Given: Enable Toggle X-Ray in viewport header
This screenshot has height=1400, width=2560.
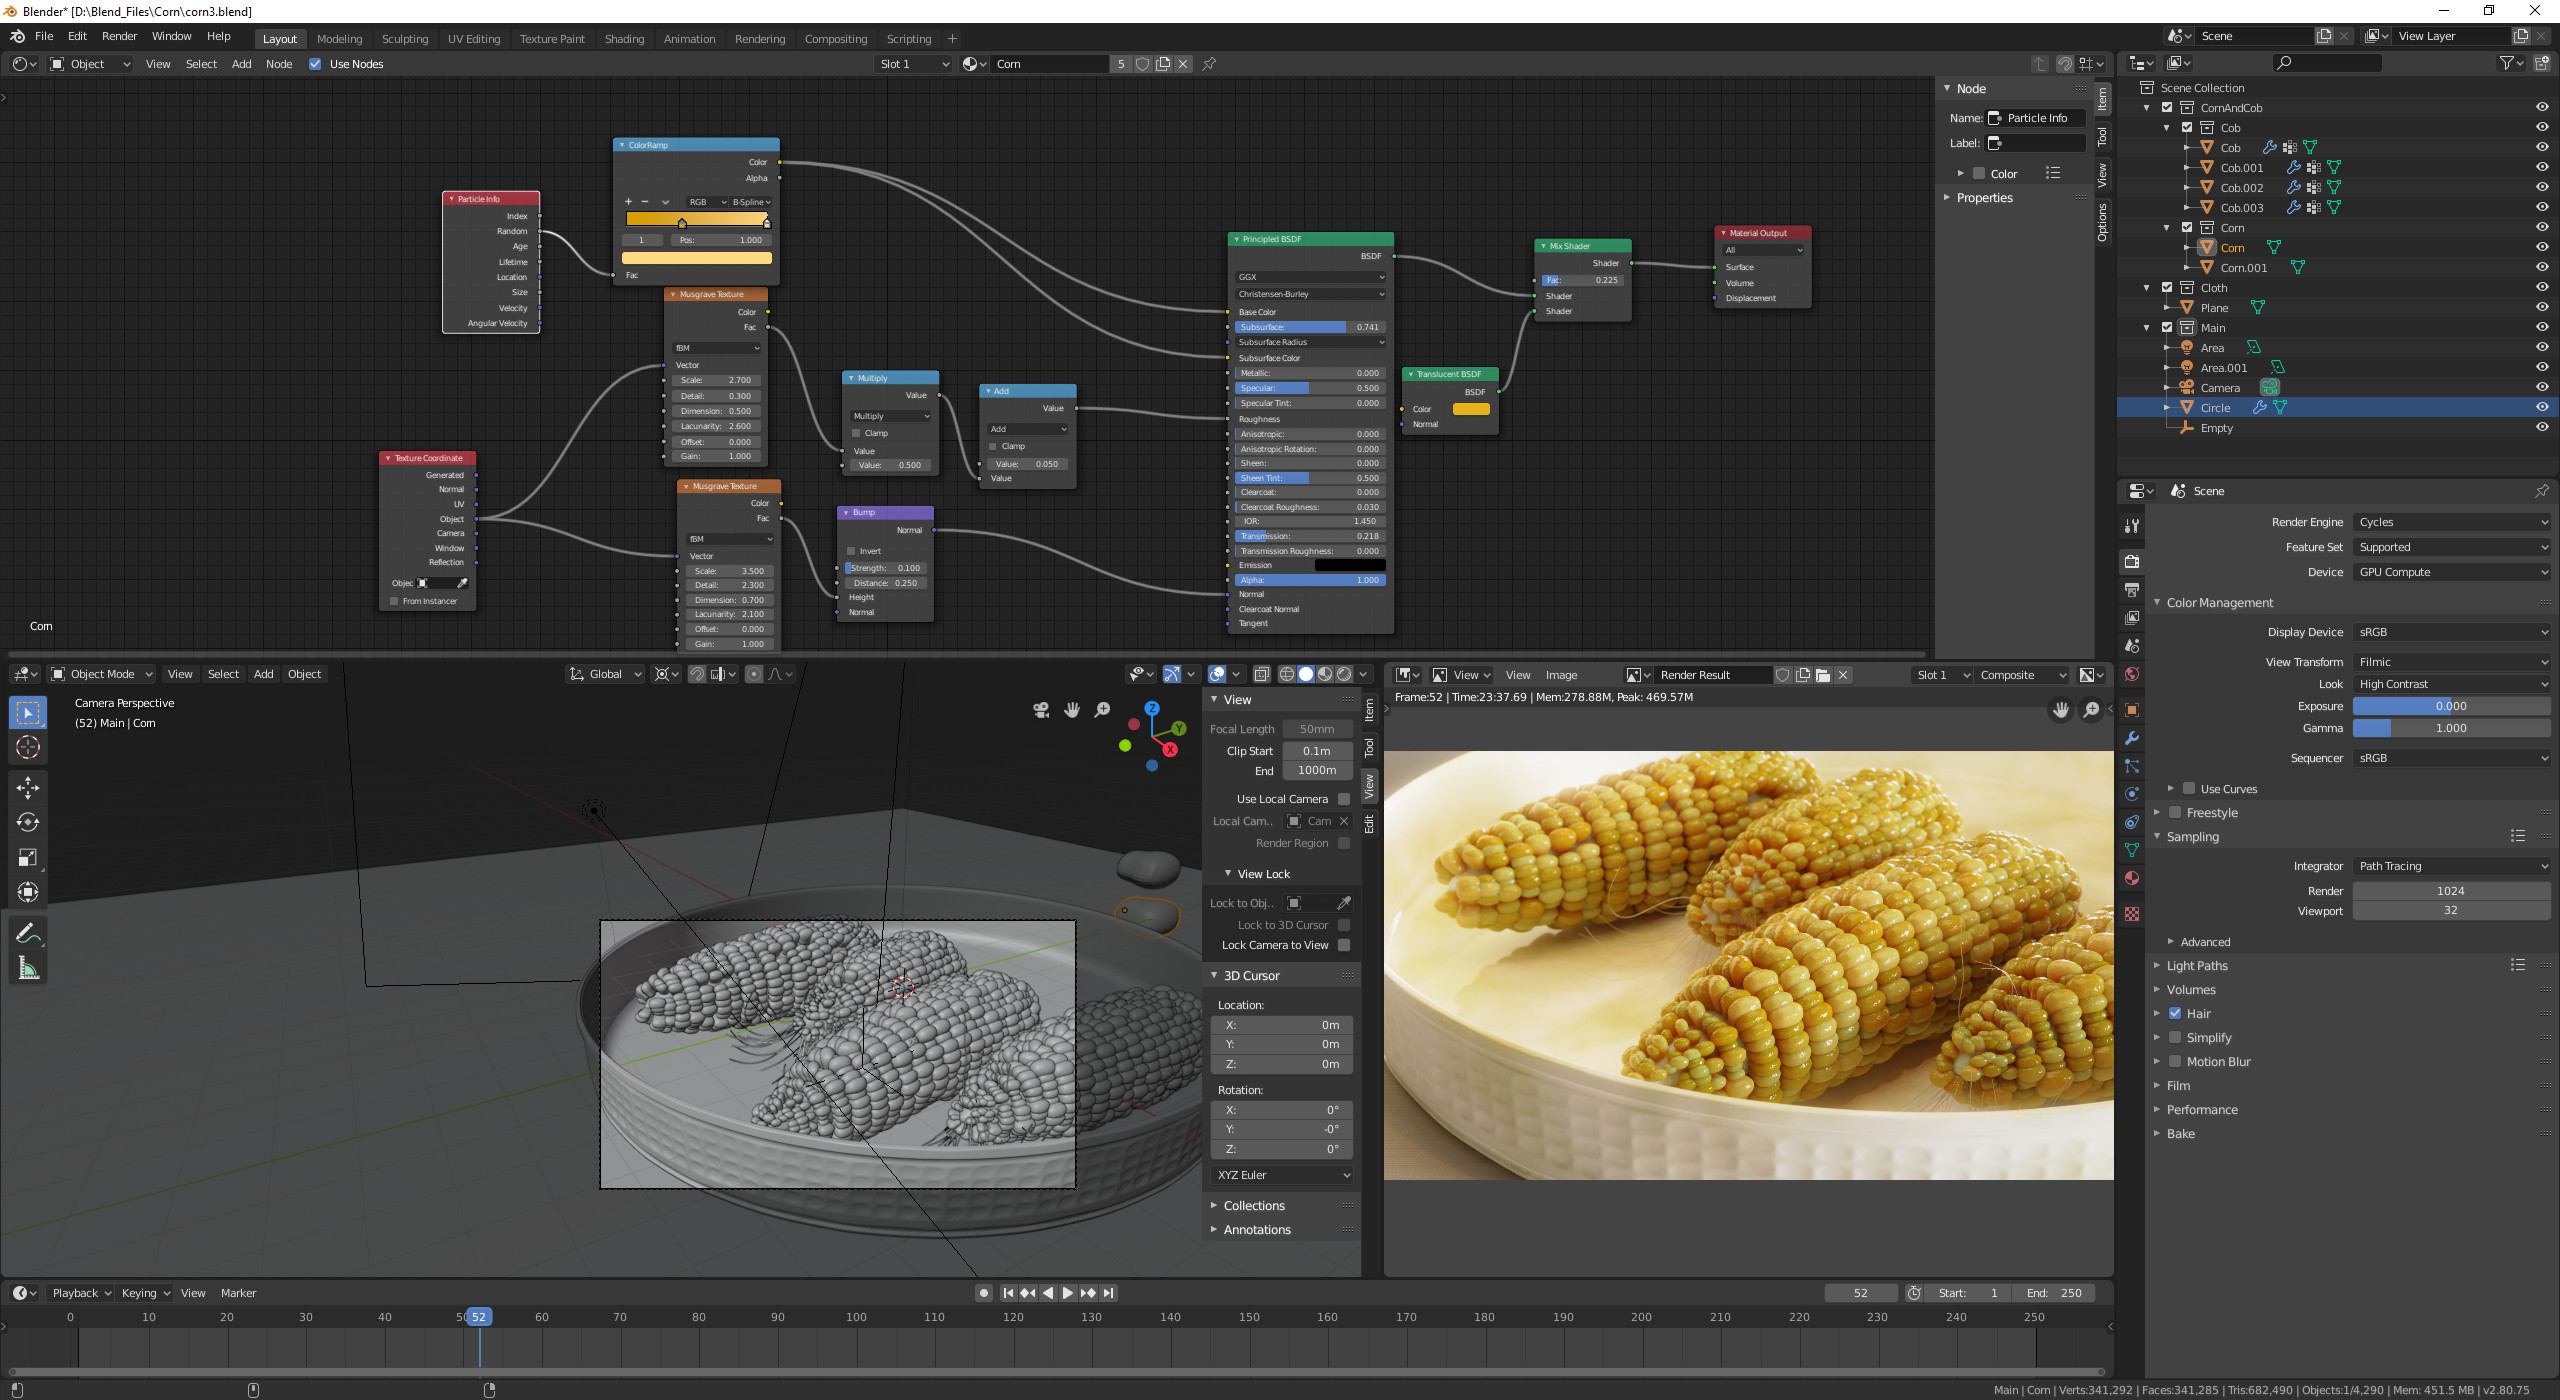Looking at the screenshot, I should click(1263, 674).
